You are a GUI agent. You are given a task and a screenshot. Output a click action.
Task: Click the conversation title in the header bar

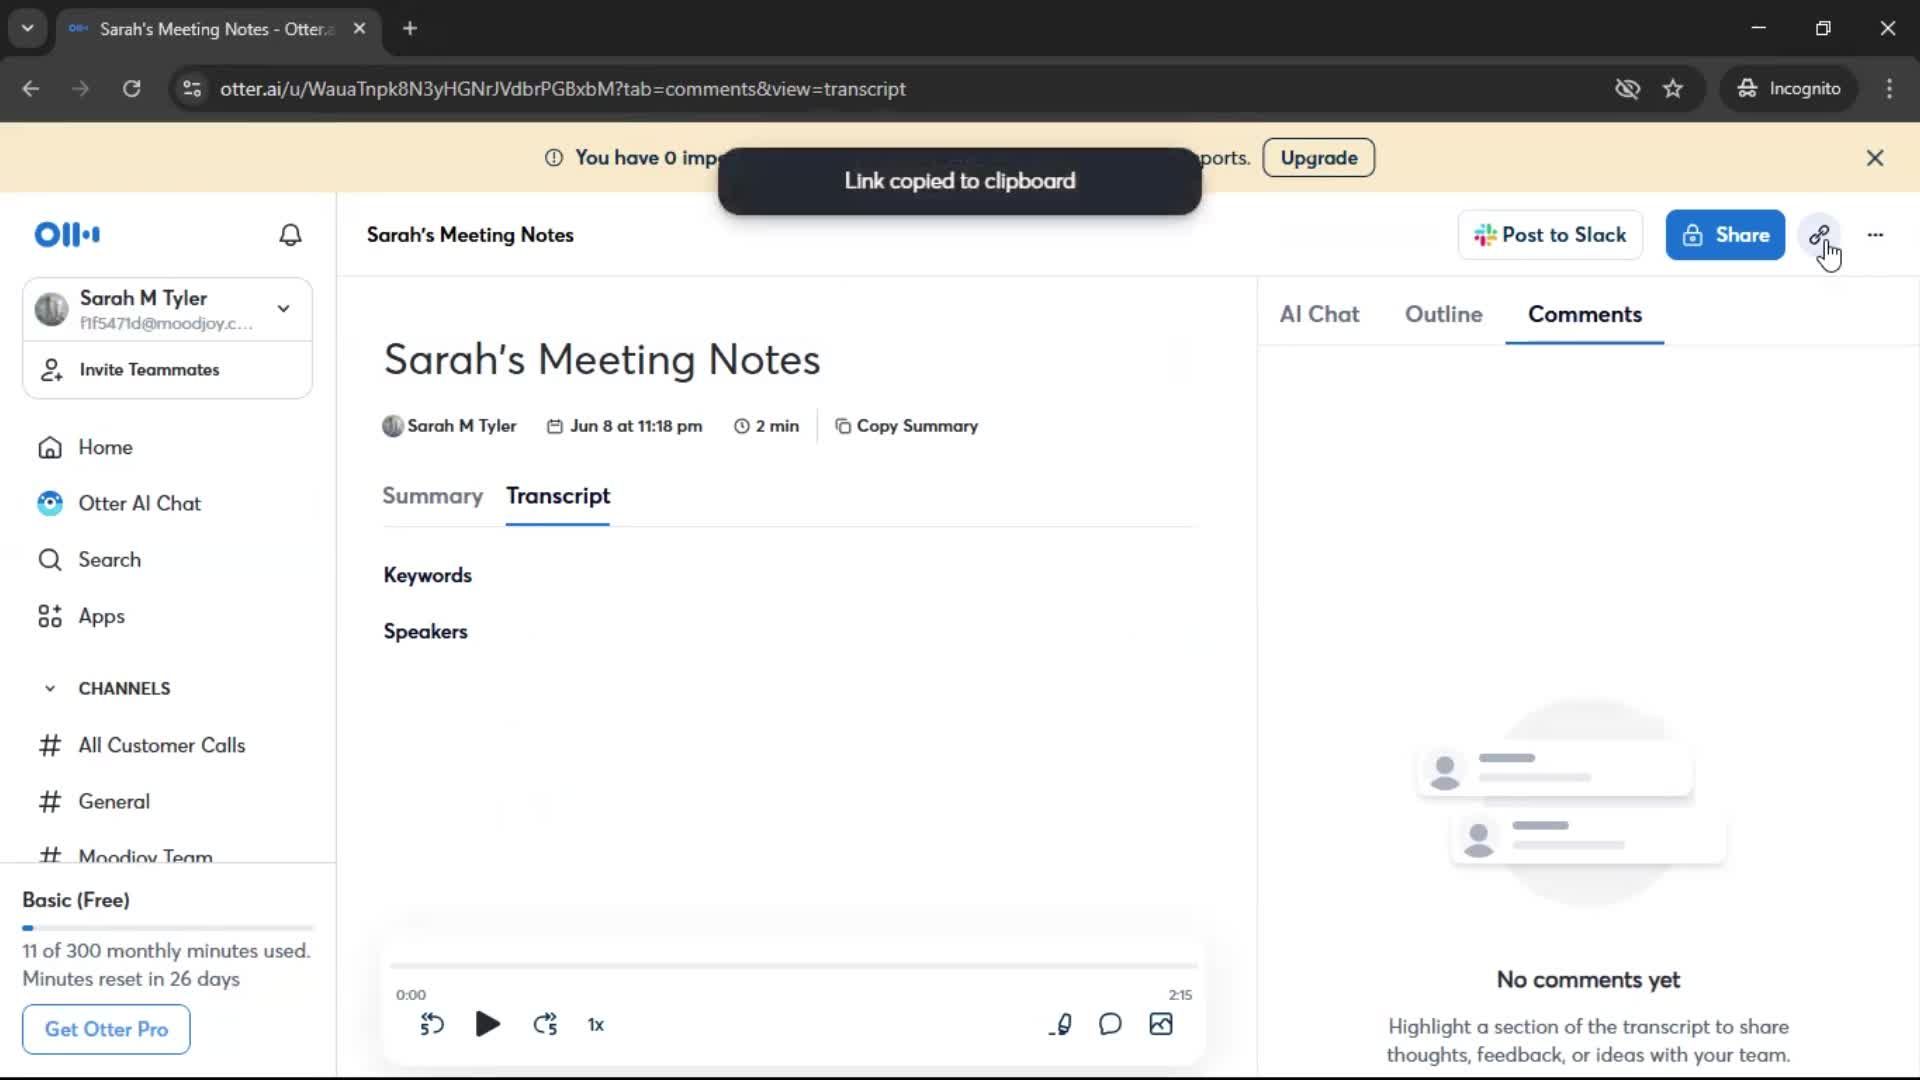point(470,235)
